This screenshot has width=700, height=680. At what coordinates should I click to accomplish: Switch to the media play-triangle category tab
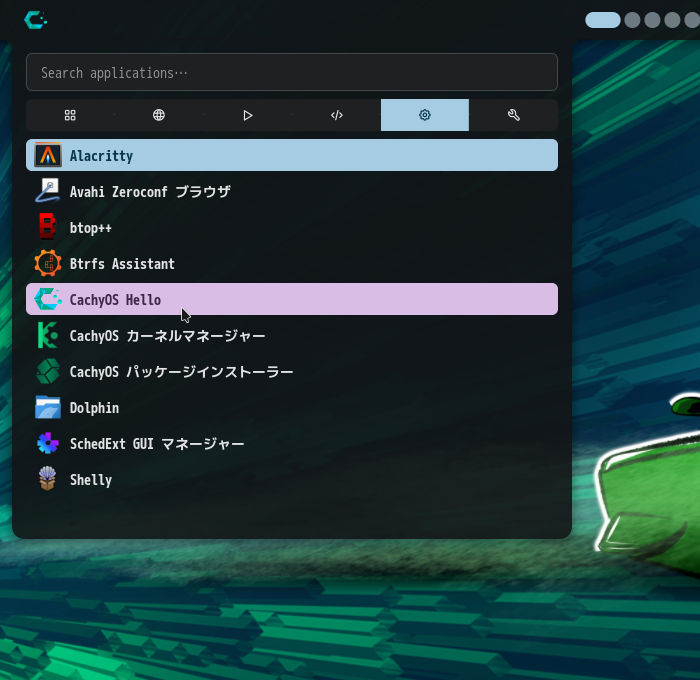point(248,115)
